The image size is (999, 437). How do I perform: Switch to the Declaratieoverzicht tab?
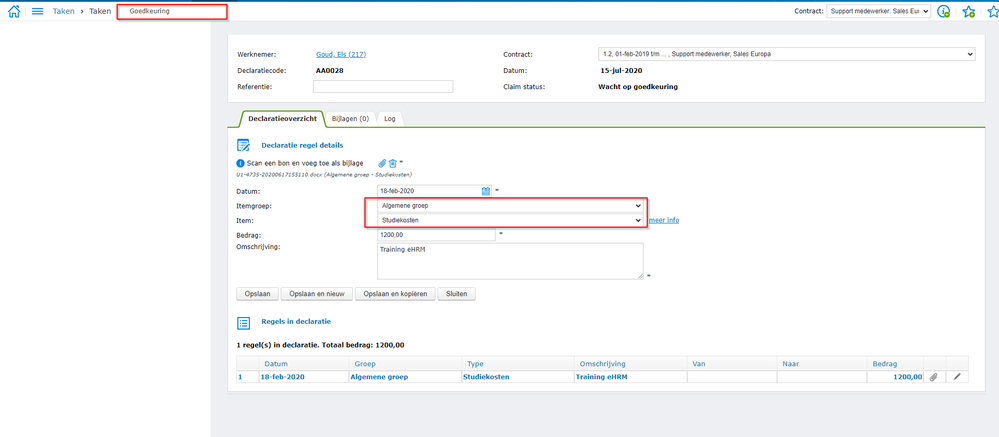tap(282, 118)
